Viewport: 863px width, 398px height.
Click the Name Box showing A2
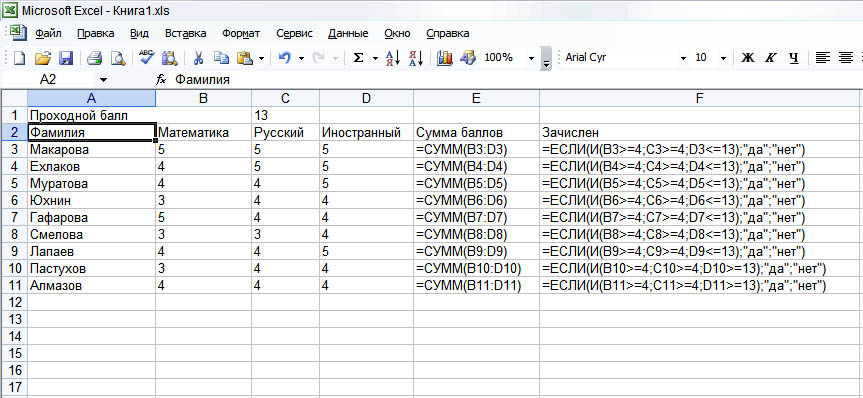click(x=48, y=80)
